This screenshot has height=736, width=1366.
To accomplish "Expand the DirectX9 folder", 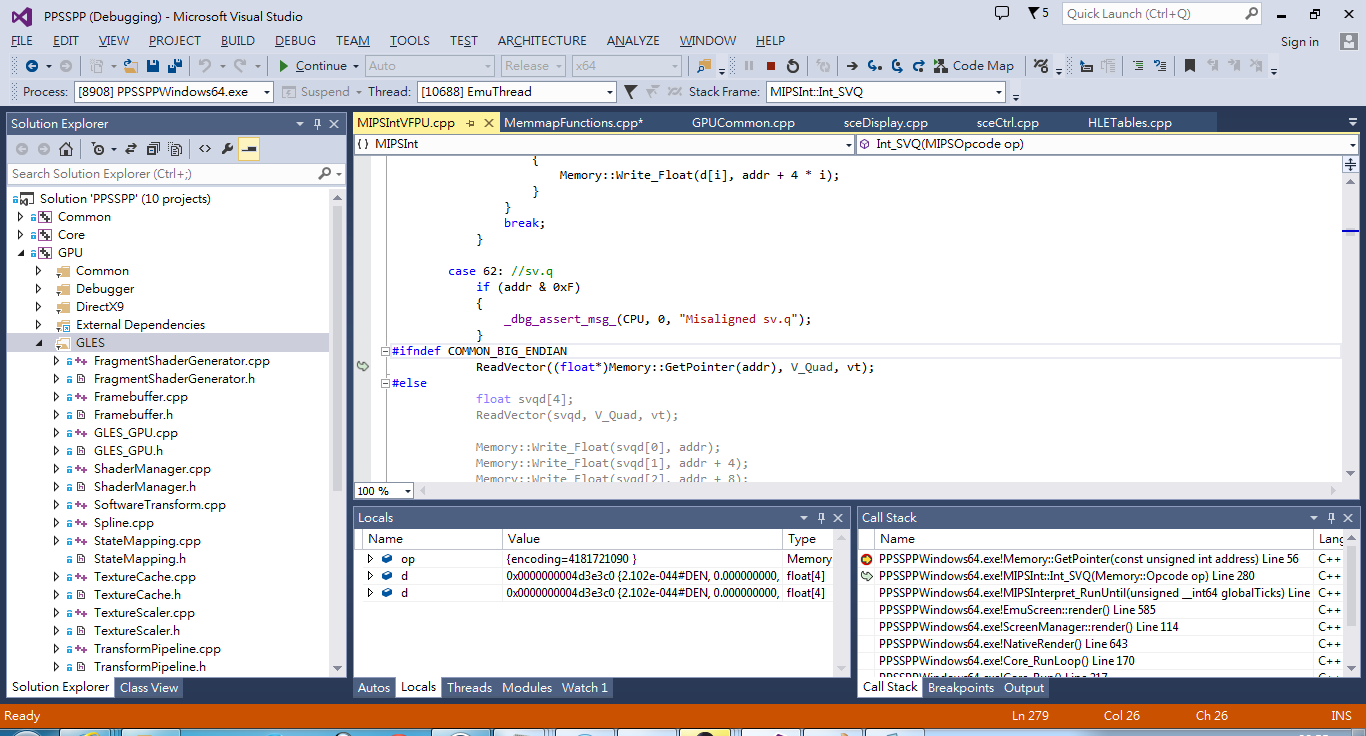I will [x=39, y=307].
